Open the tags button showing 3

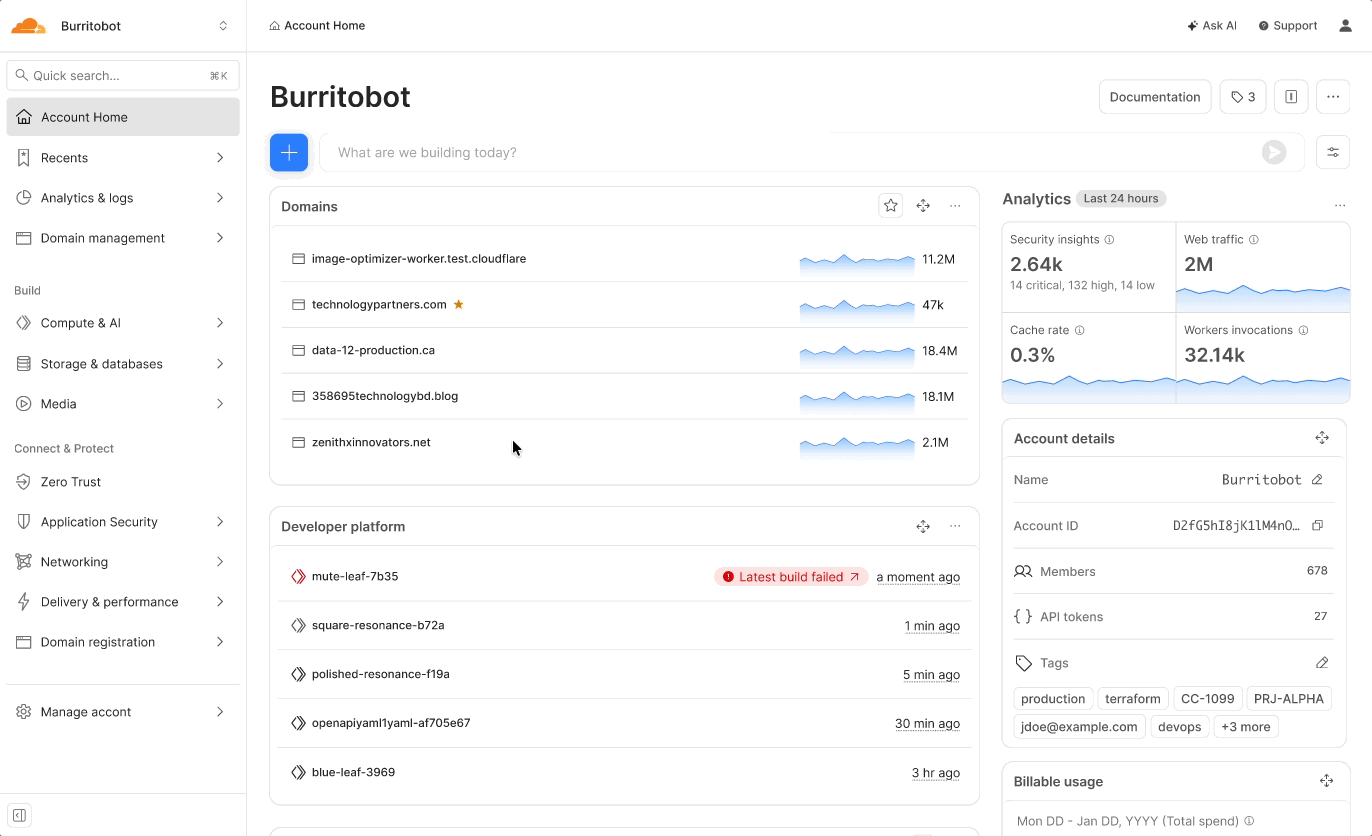(x=1243, y=97)
